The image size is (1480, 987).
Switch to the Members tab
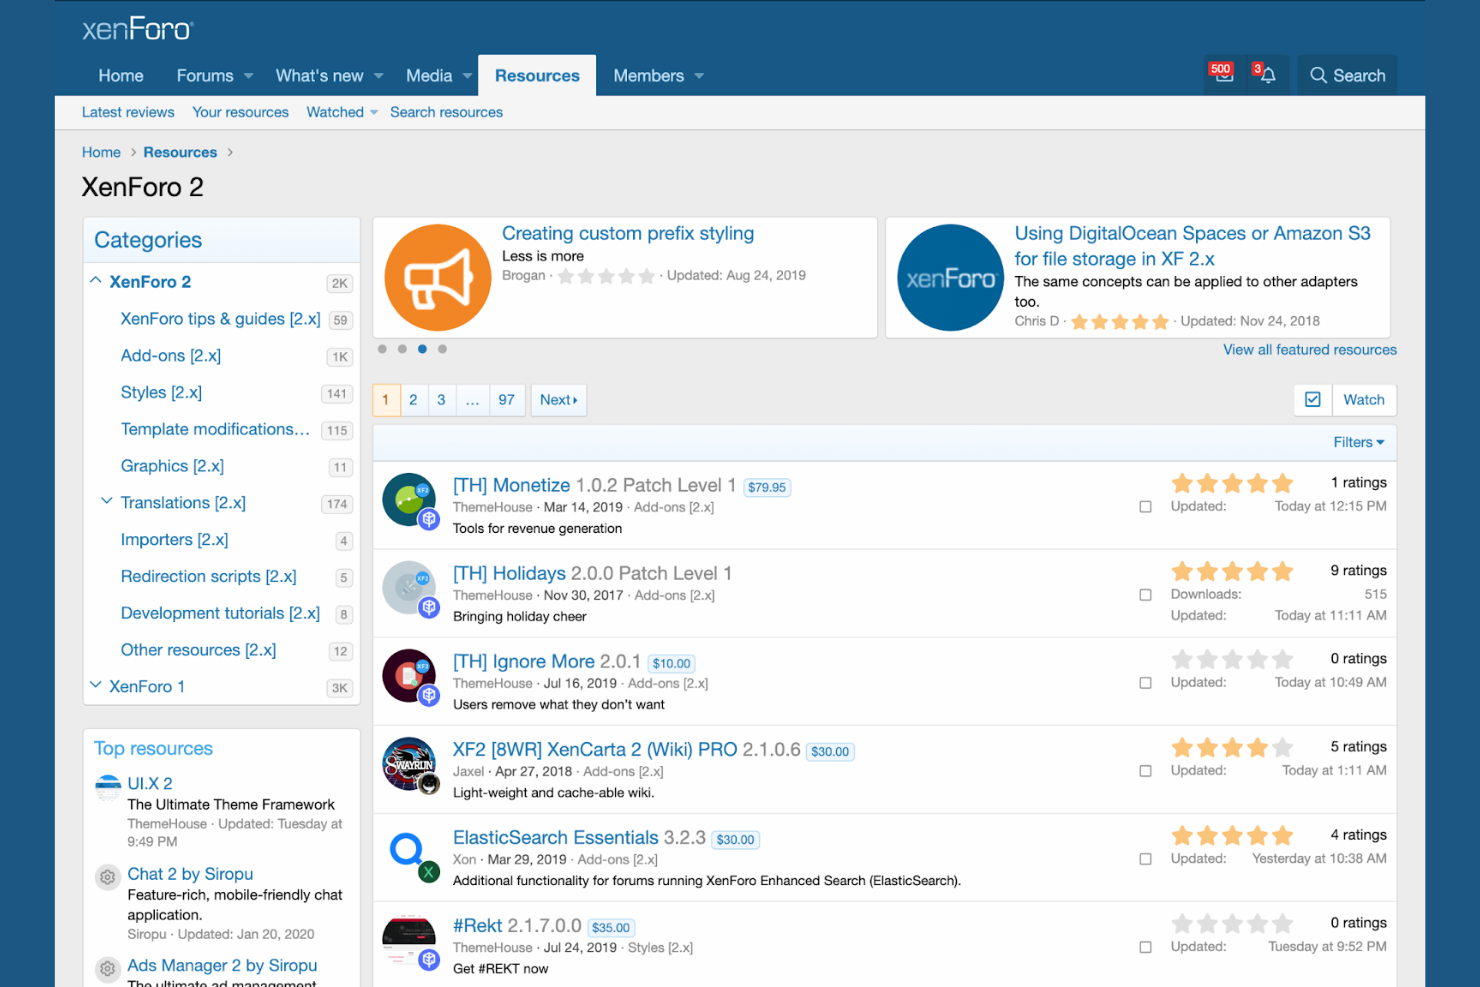[x=649, y=75]
